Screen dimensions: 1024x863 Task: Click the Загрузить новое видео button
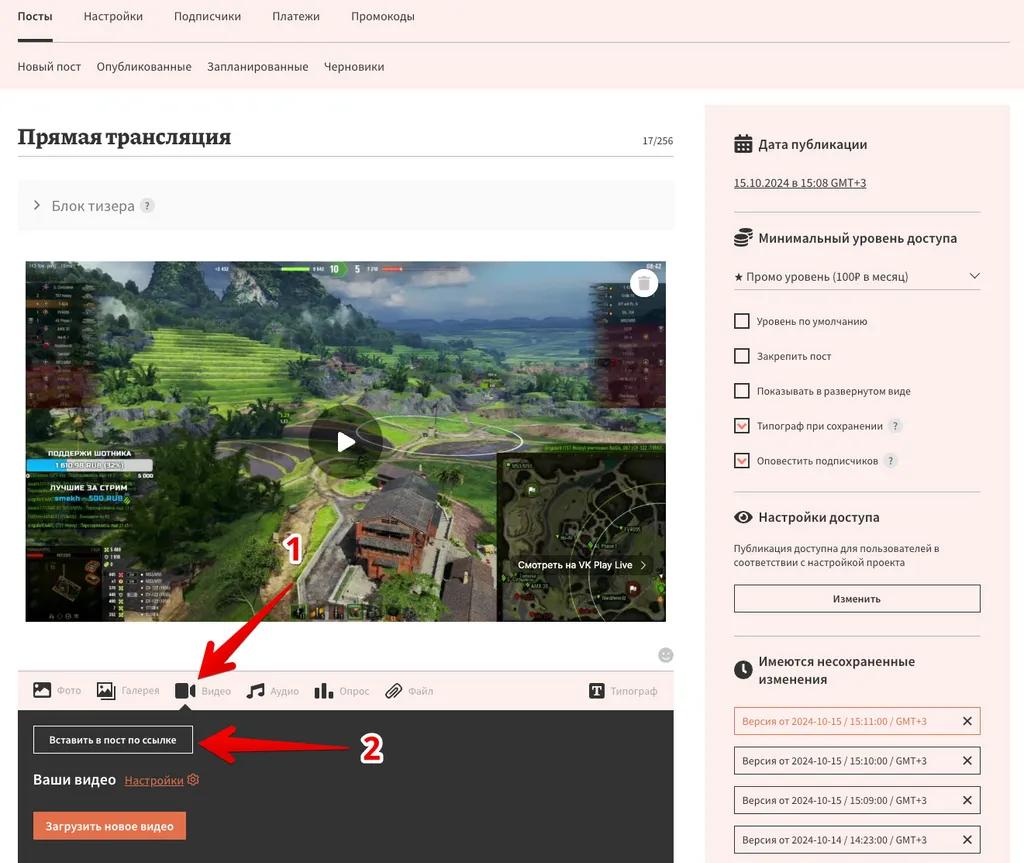point(109,826)
